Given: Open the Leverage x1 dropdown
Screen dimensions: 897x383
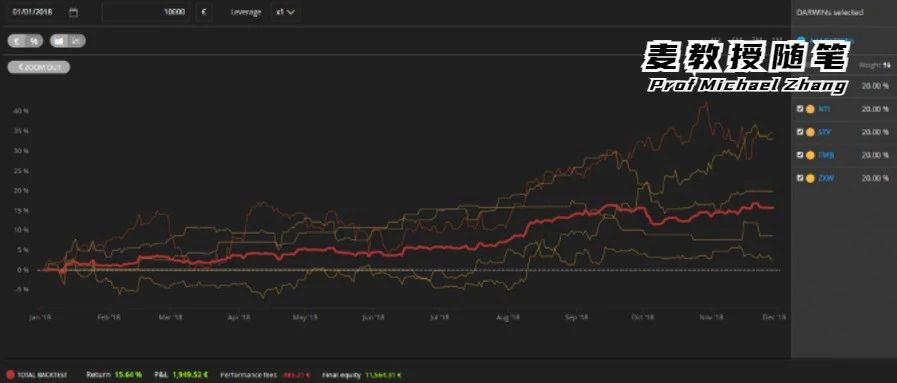Looking at the screenshot, I should [285, 12].
